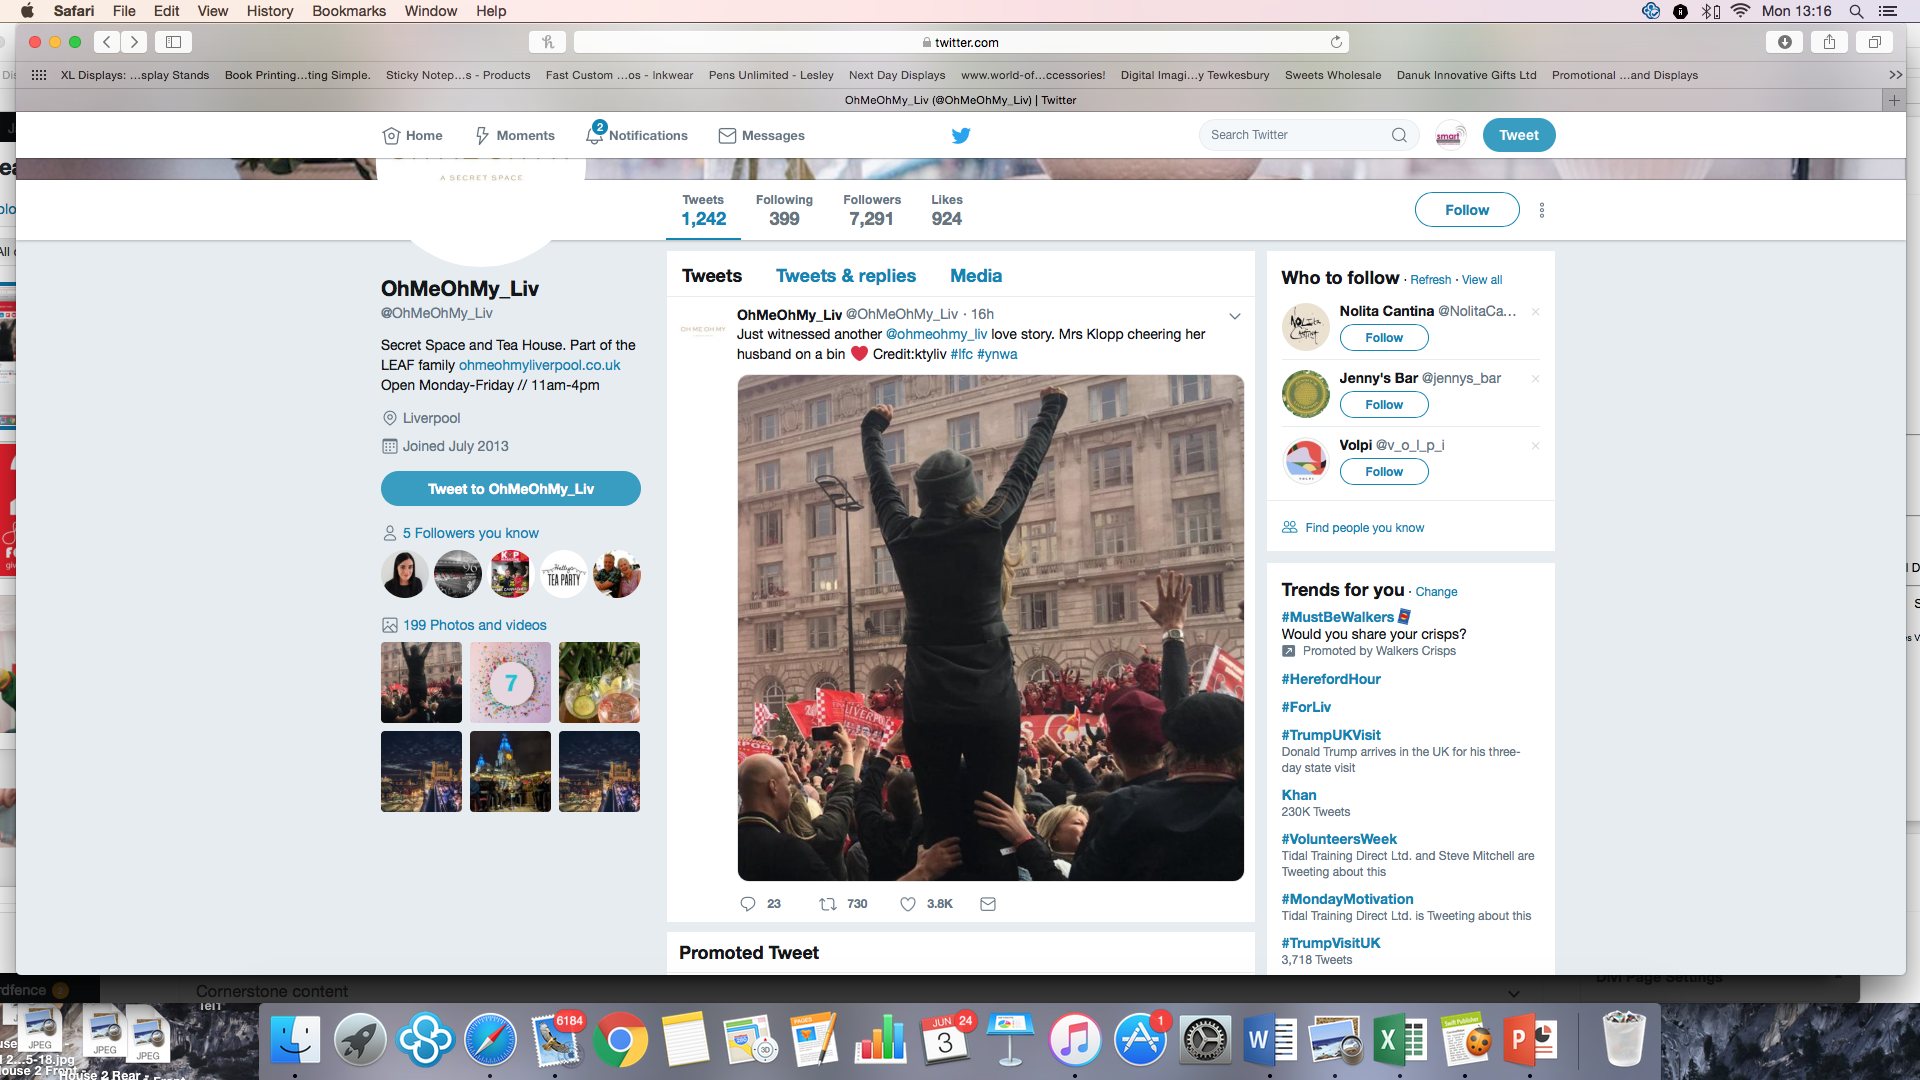Switch to the Media tab
The width and height of the screenshot is (1920, 1080).
(x=976, y=276)
